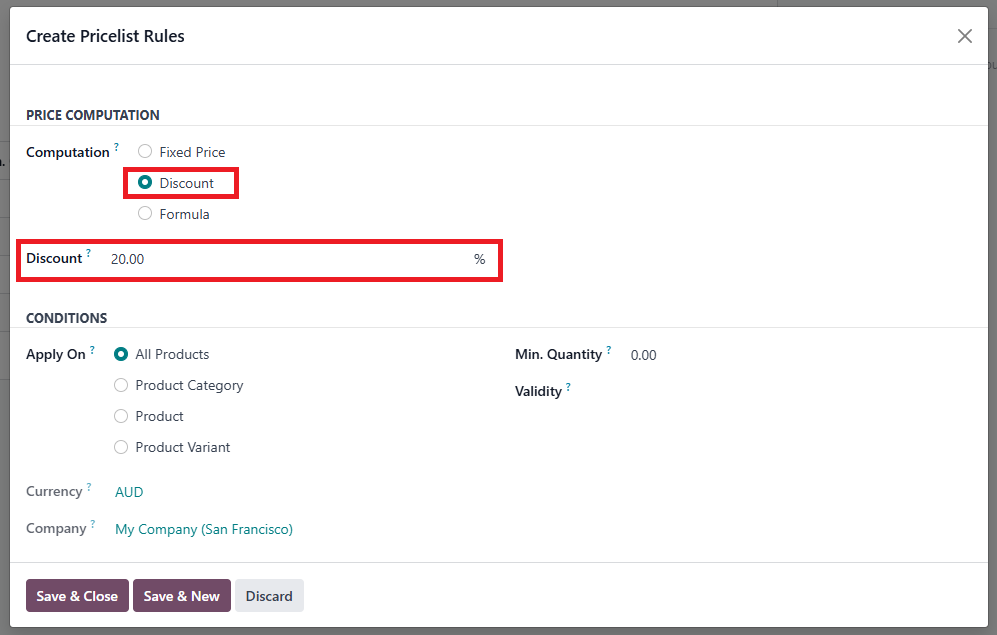Select the Discount computation radio button
Screen dimensions: 997x635
(x=146, y=183)
